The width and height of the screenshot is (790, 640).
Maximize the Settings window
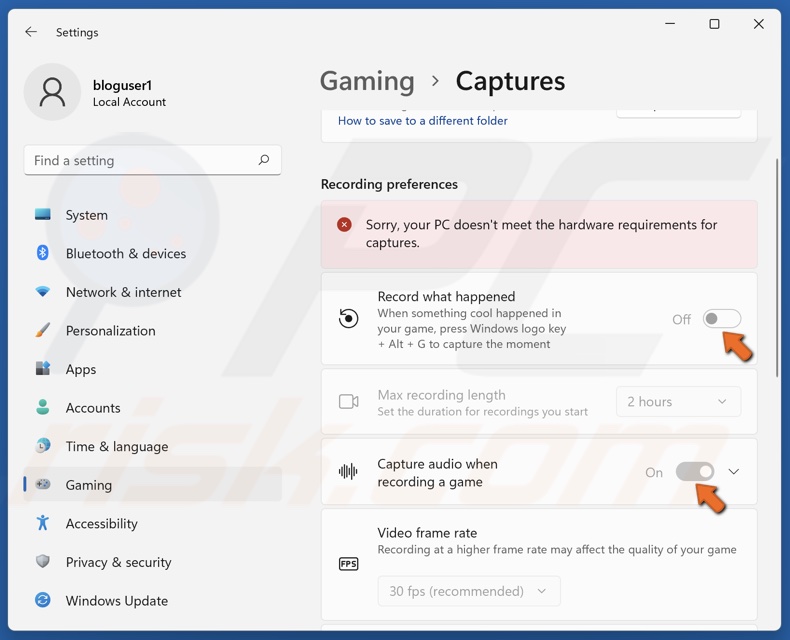pyautogui.click(x=714, y=24)
